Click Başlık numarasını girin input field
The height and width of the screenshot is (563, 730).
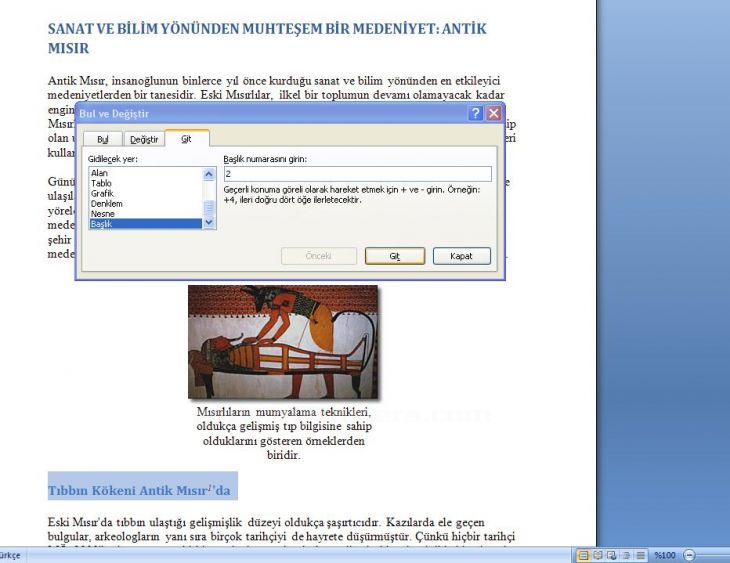tap(358, 174)
